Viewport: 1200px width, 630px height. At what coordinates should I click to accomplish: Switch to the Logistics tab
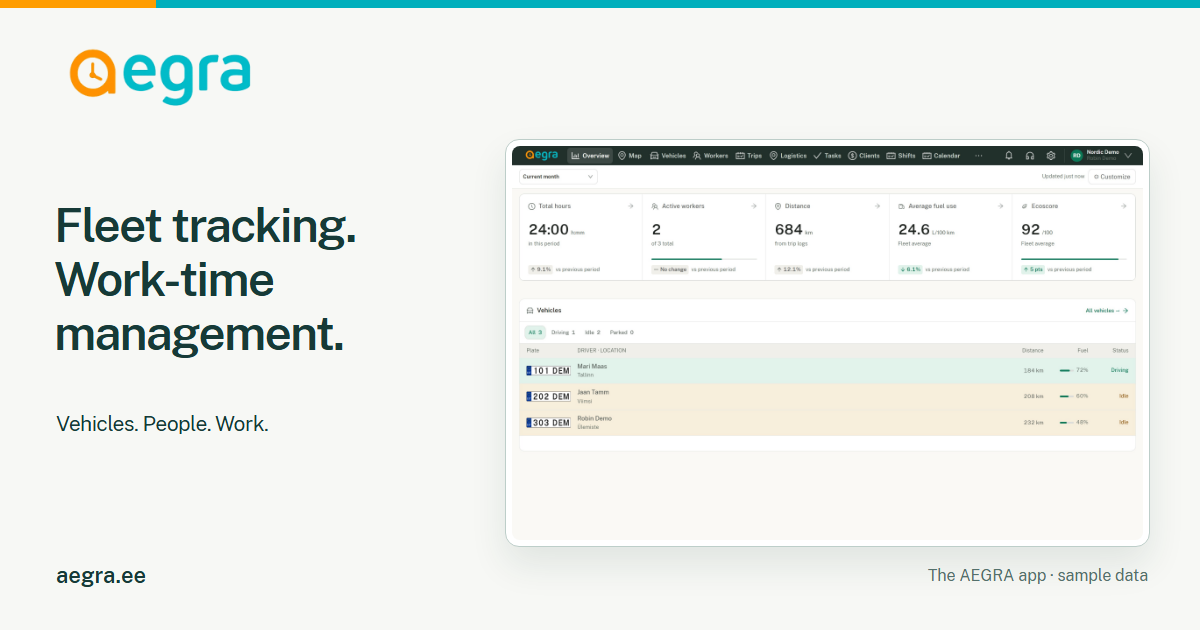[x=788, y=156]
